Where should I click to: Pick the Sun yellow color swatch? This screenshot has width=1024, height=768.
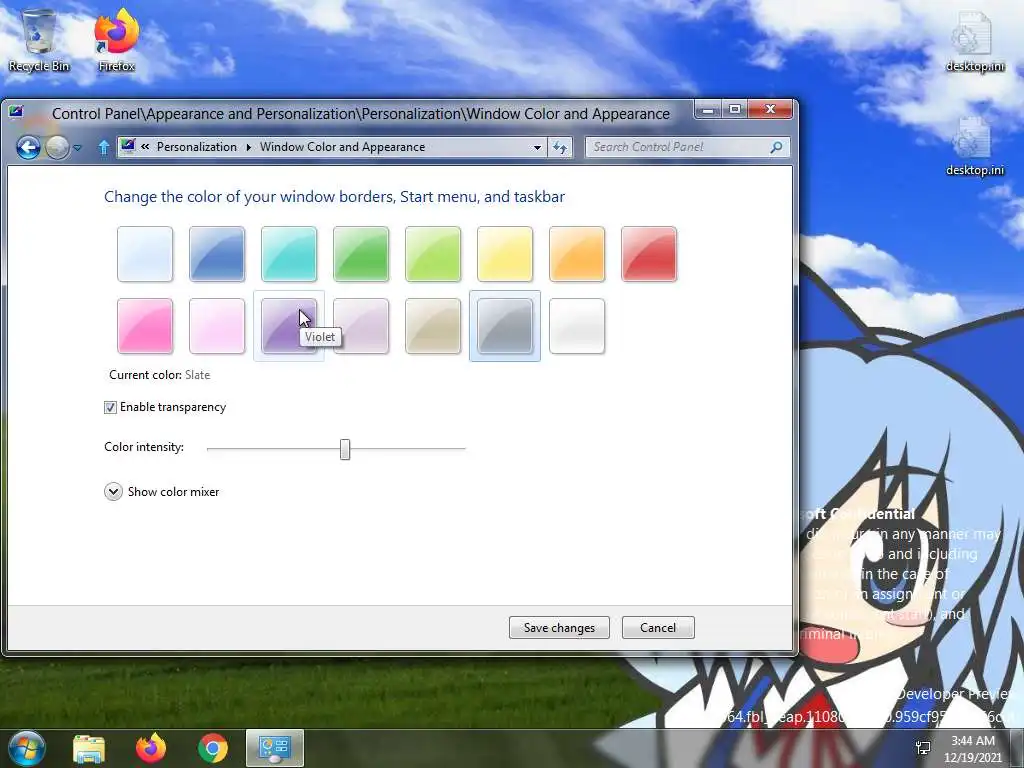[505, 254]
